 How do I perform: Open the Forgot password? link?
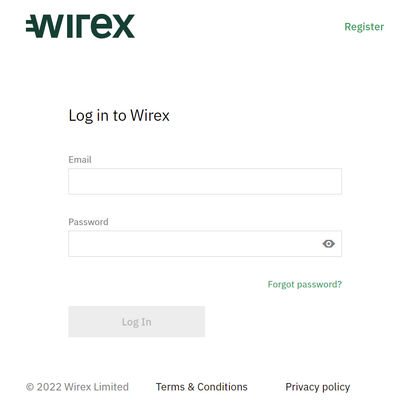pyautogui.click(x=305, y=284)
